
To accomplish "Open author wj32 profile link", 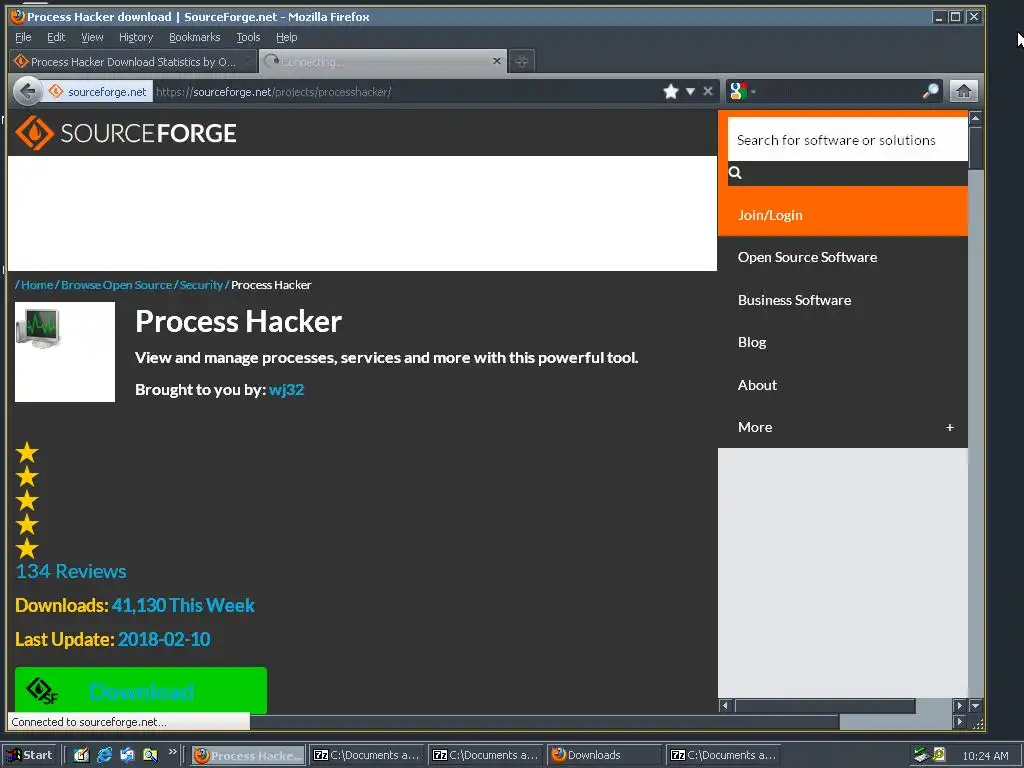I will [x=286, y=390].
